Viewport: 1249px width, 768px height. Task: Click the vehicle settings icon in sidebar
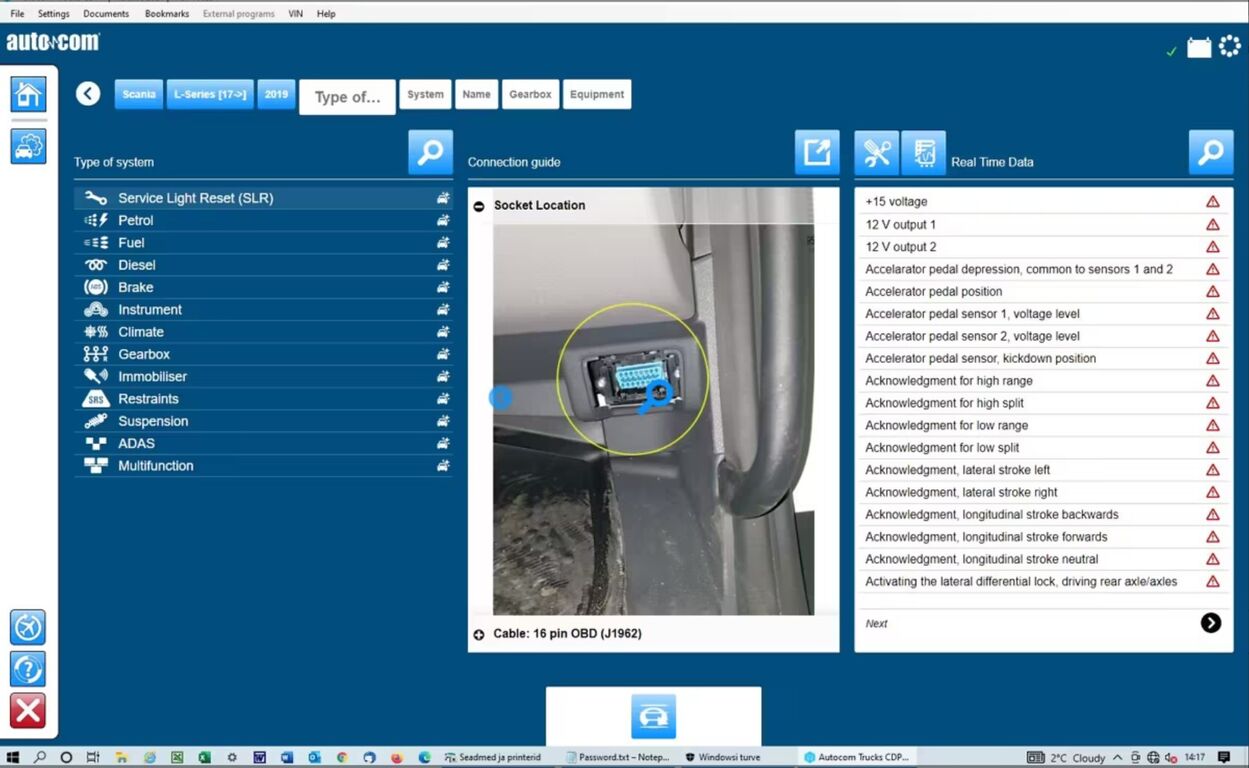point(28,146)
